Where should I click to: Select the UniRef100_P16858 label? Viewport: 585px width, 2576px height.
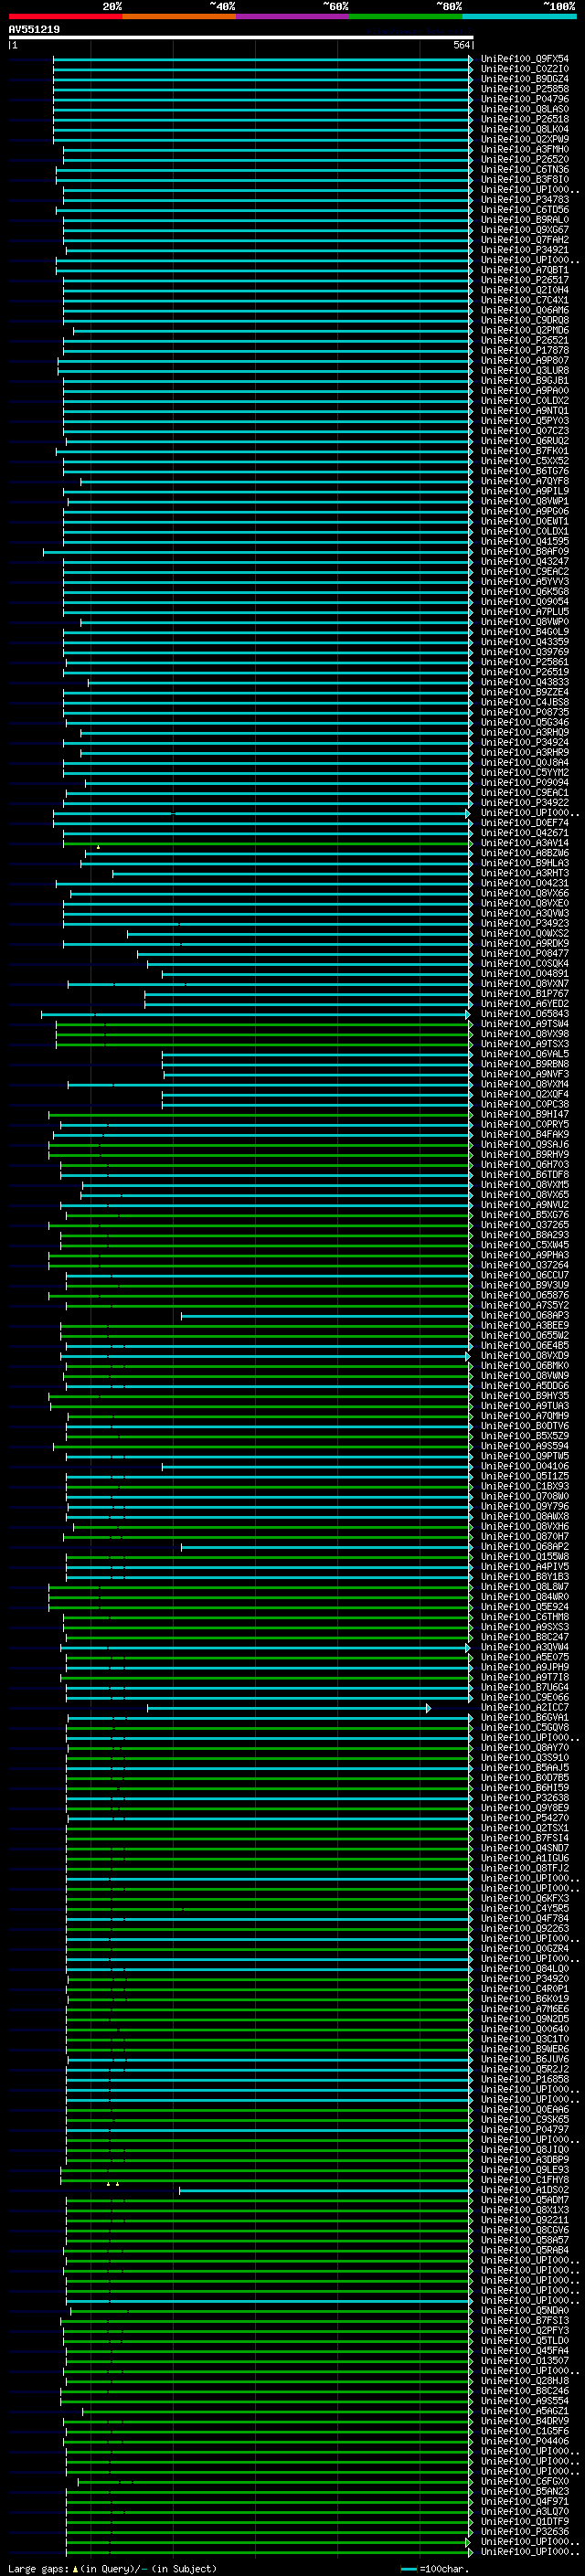525,2079
